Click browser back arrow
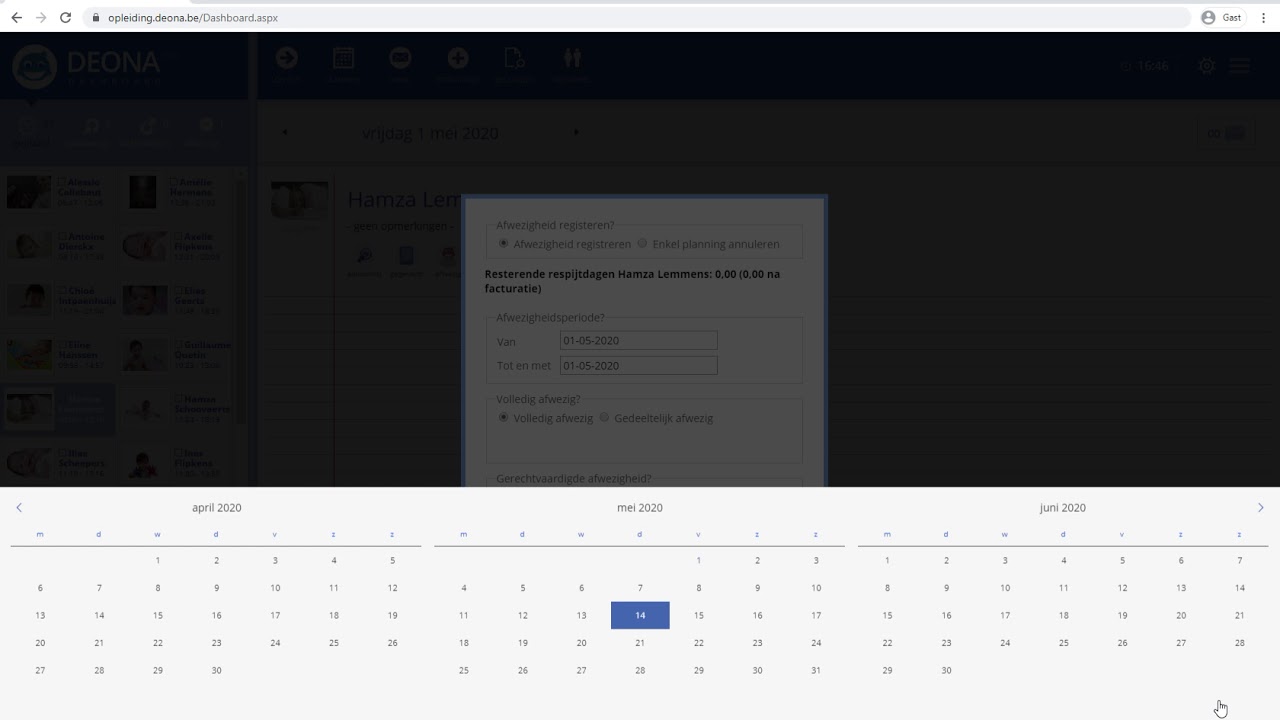 coord(16,17)
